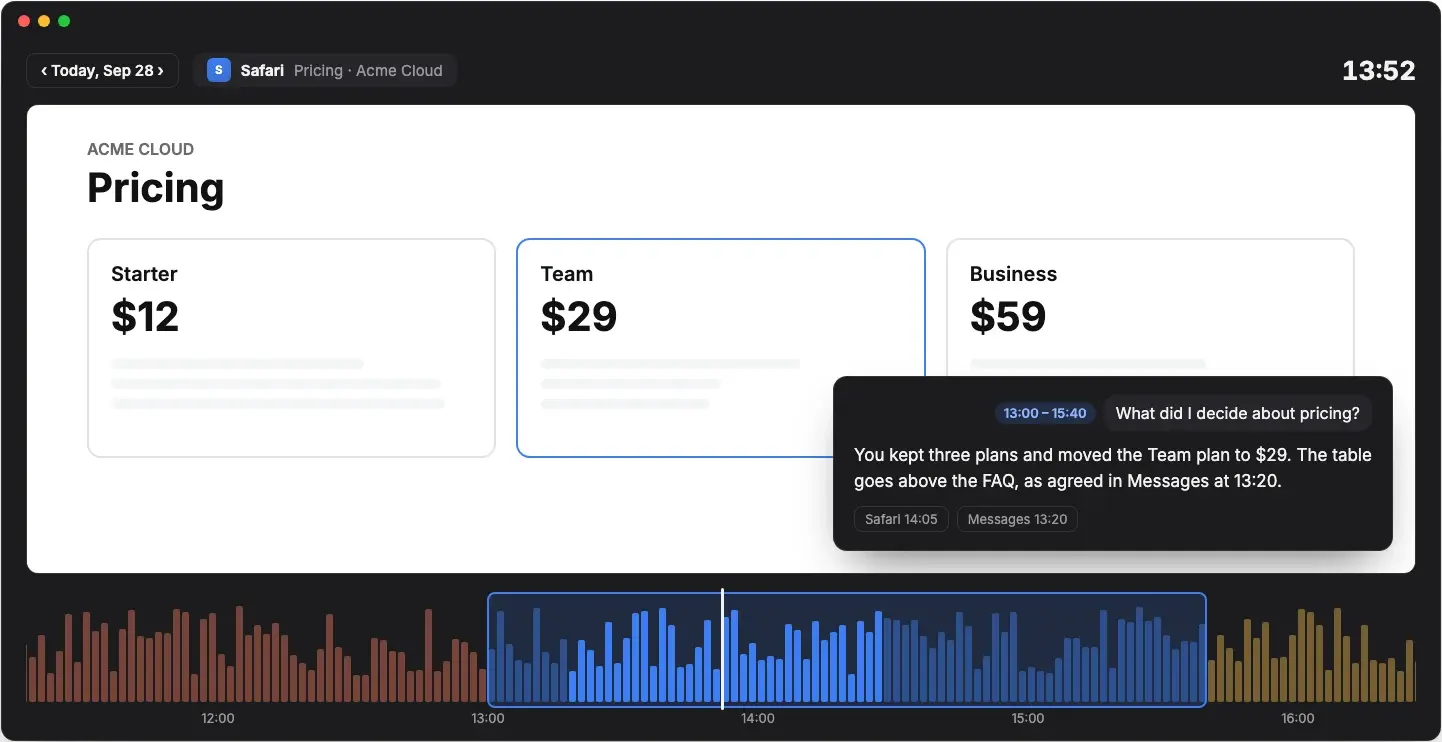The image size is (1442, 742).
Task: Click the "$29" price in the Team card
Action: (579, 316)
